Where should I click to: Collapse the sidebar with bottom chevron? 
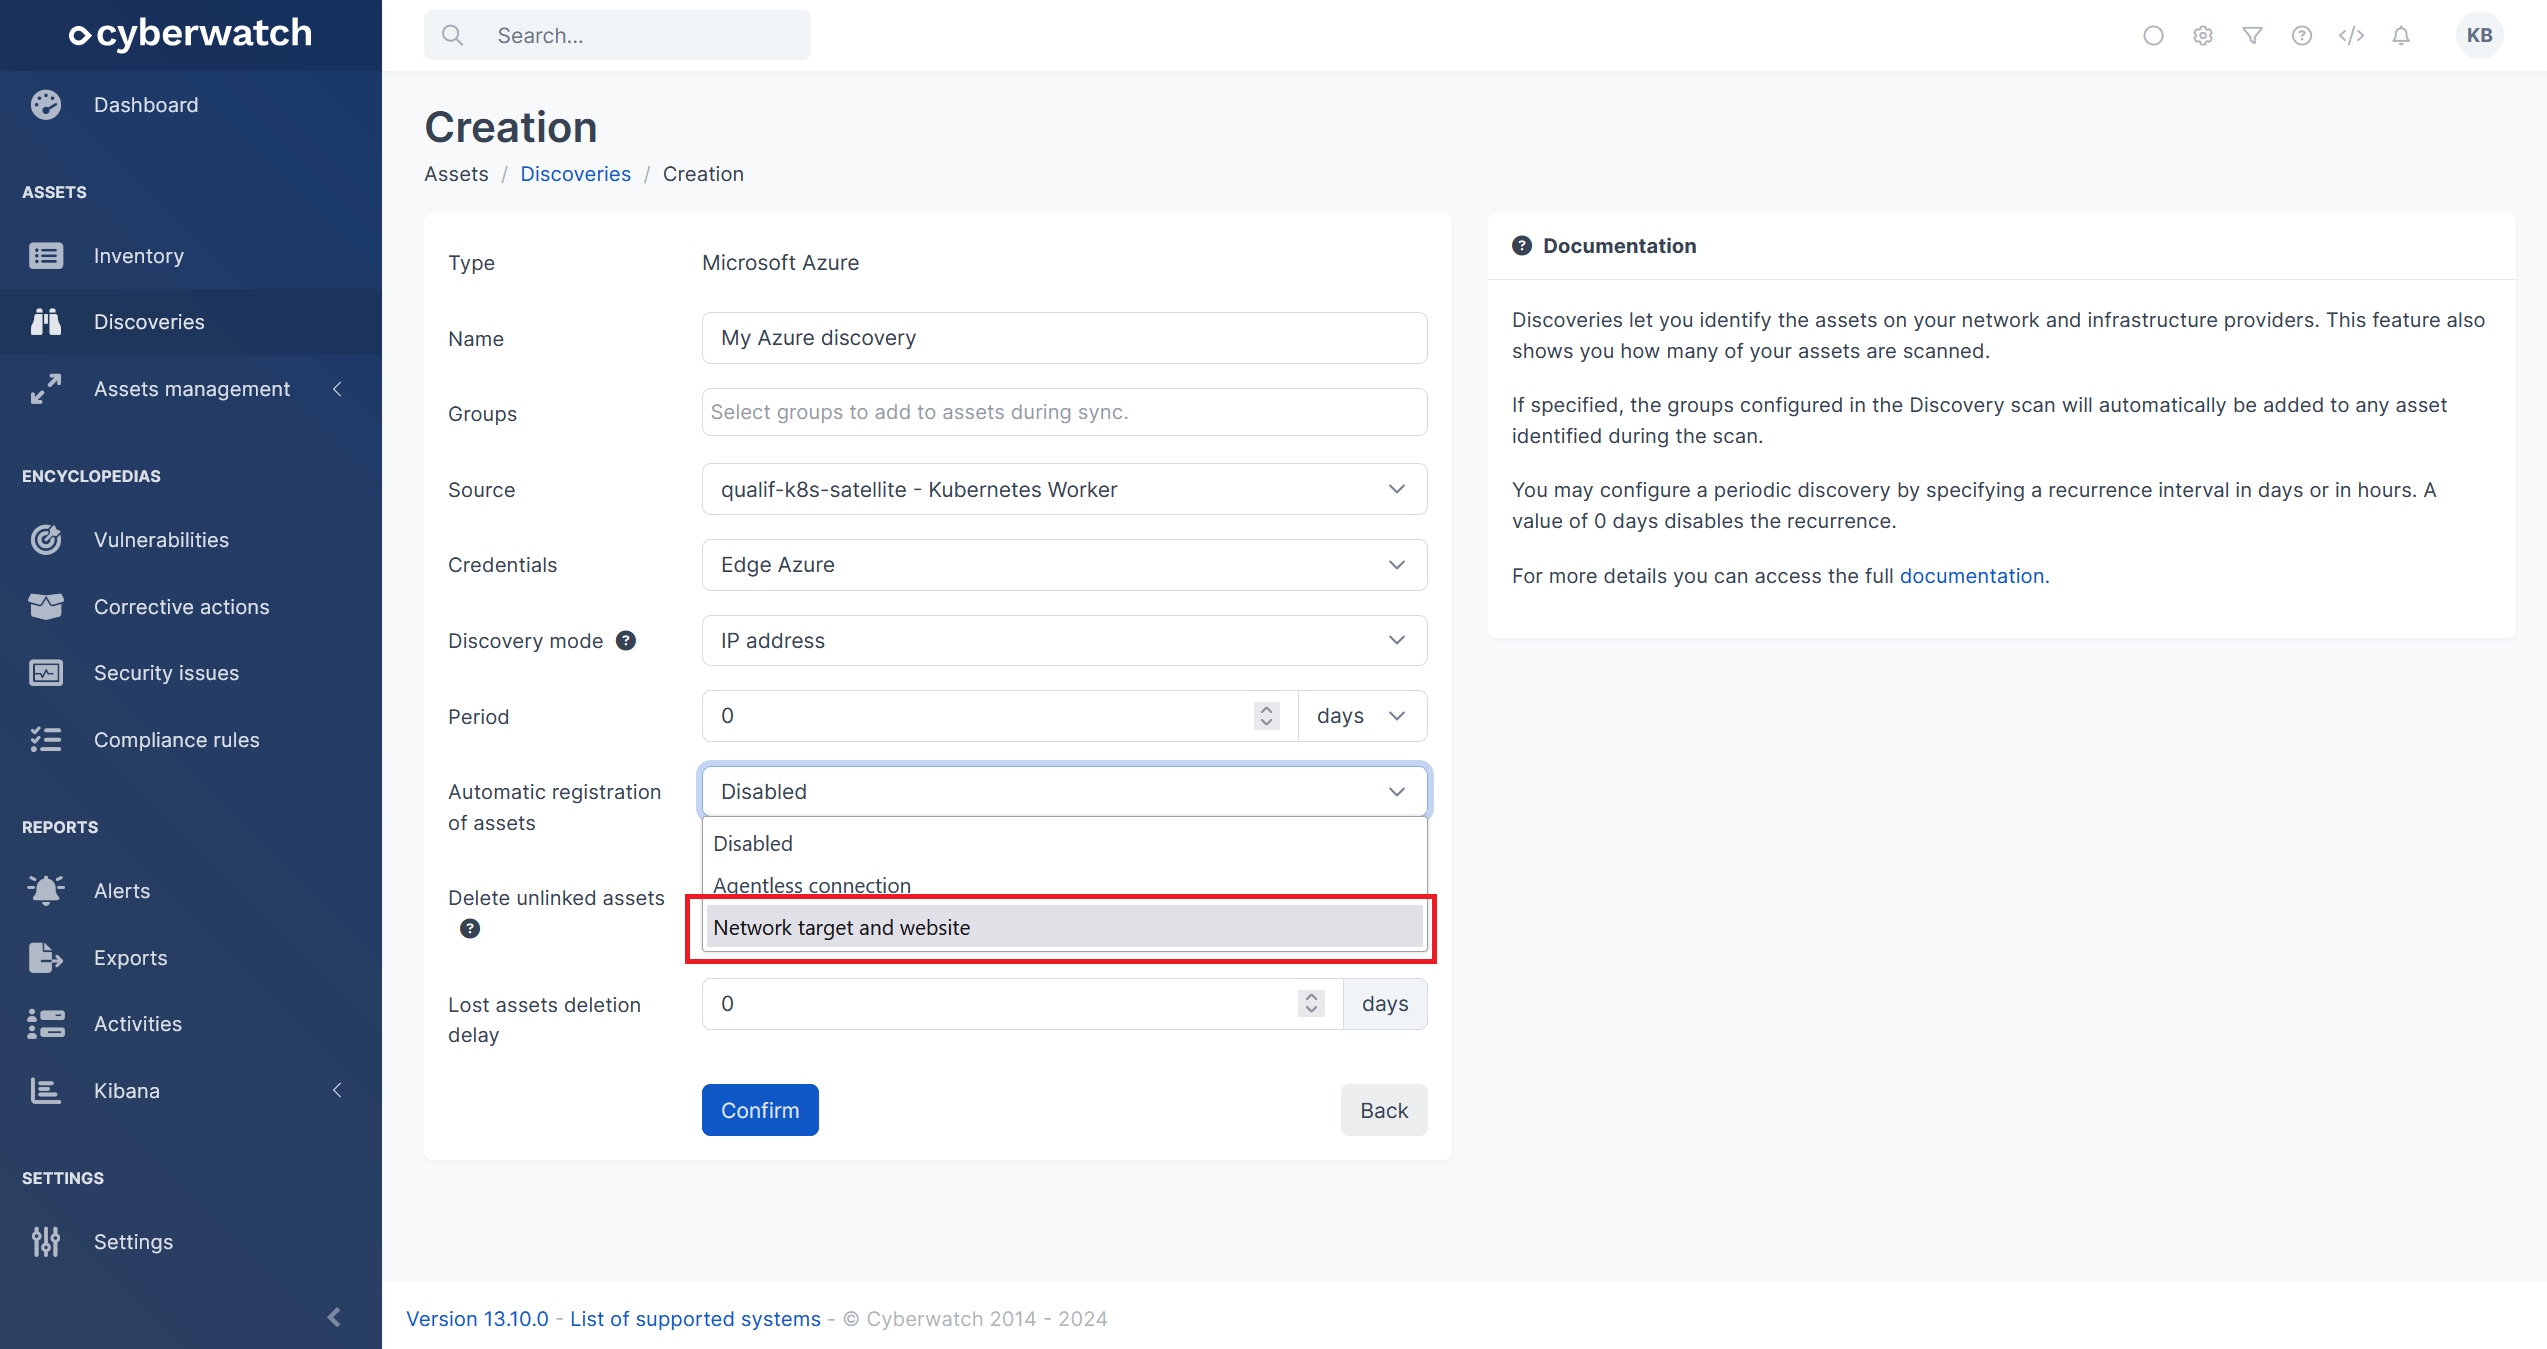335,1317
